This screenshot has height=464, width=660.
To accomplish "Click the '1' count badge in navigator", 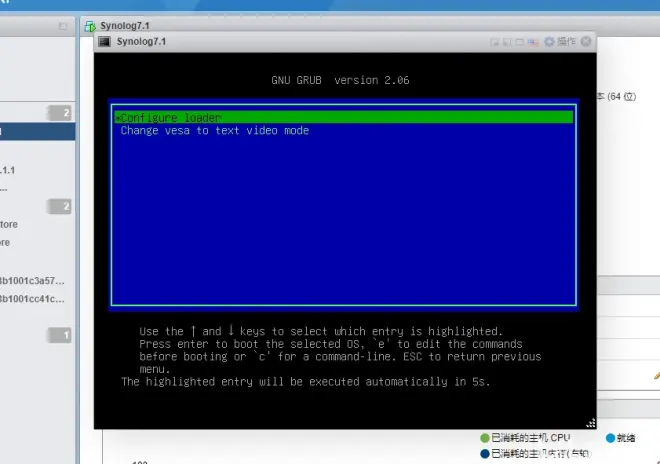I will pyautogui.click(x=59, y=335).
